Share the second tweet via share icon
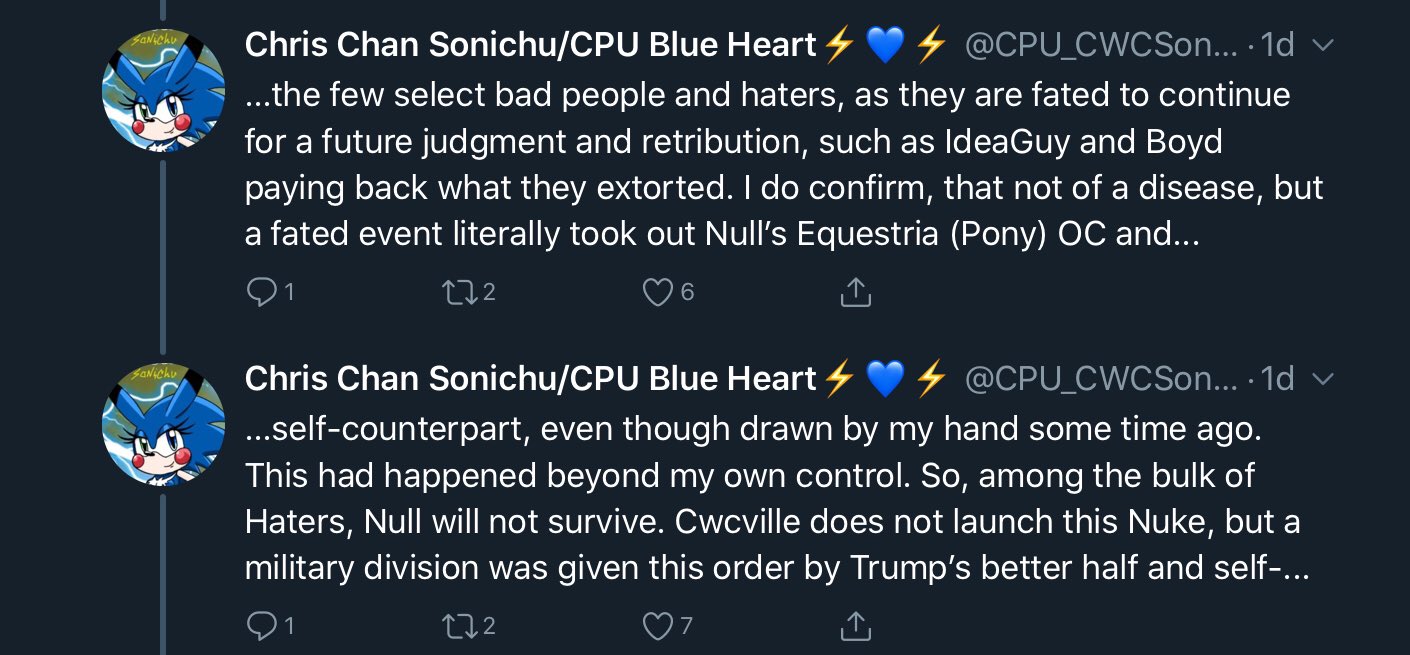Screen dimensions: 1410x655 (855, 626)
